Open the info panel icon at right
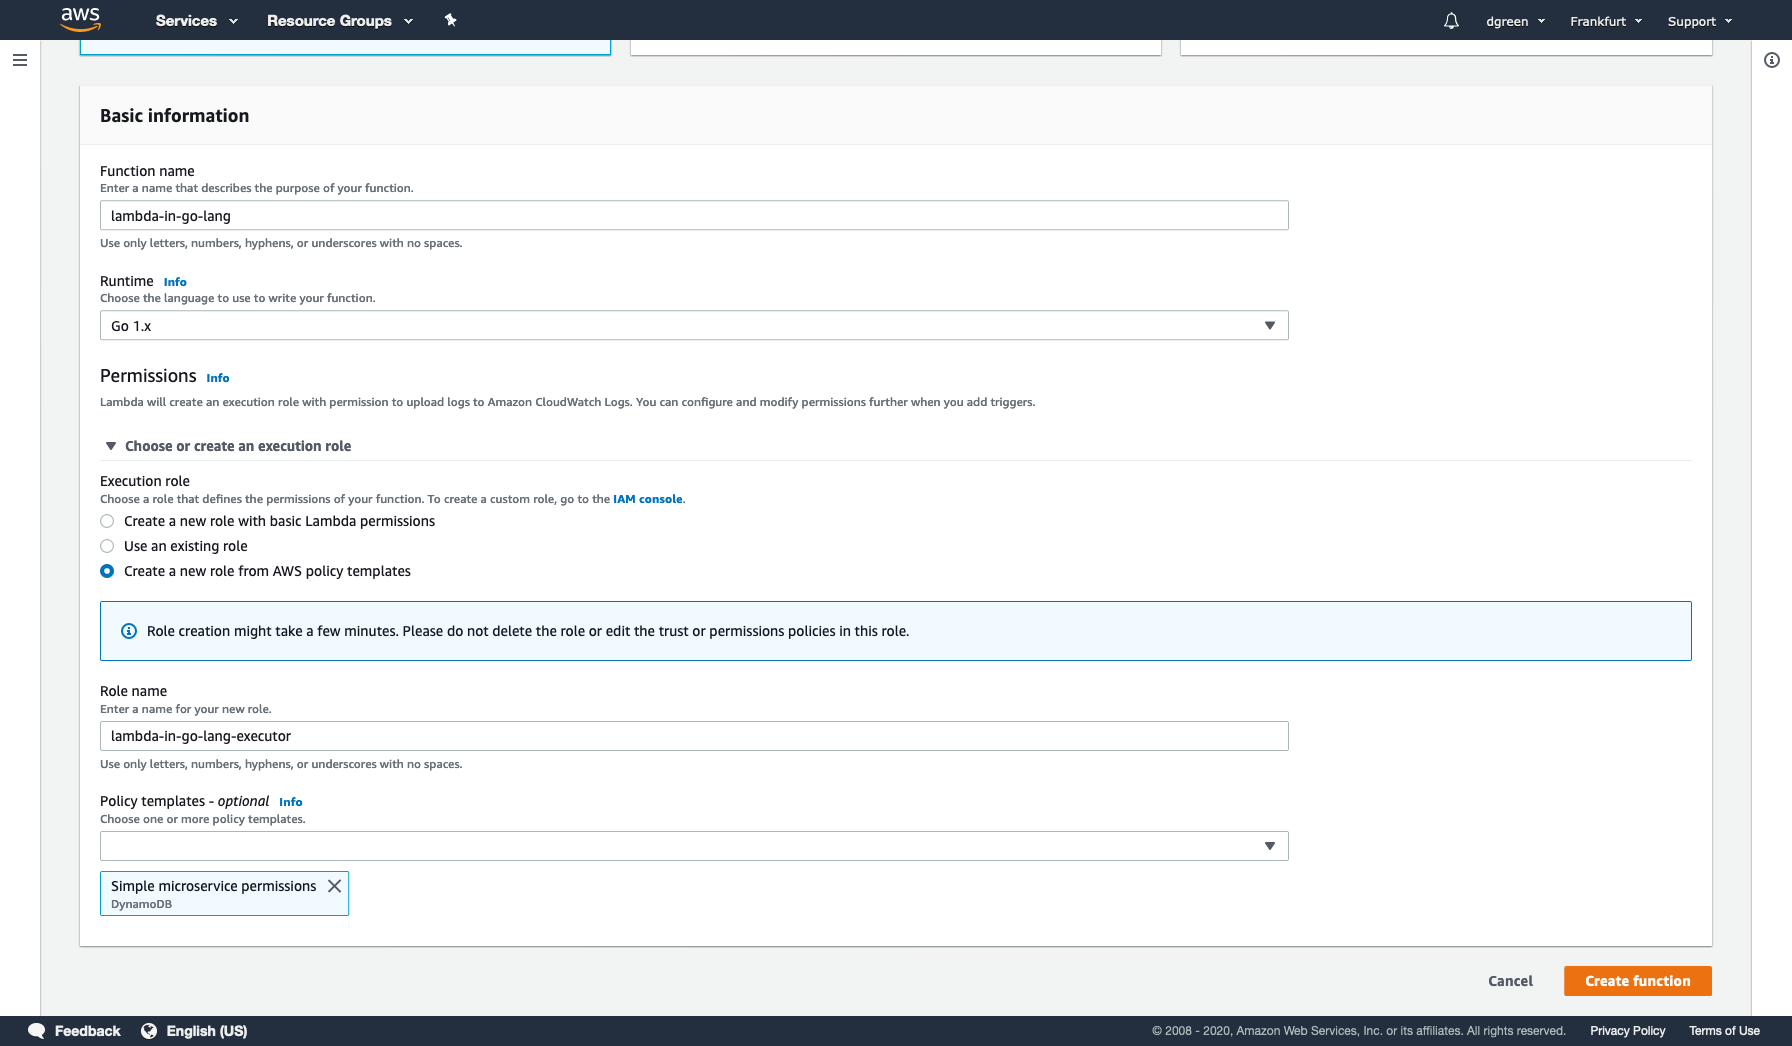Viewport: 1792px width, 1046px height. tap(1771, 60)
